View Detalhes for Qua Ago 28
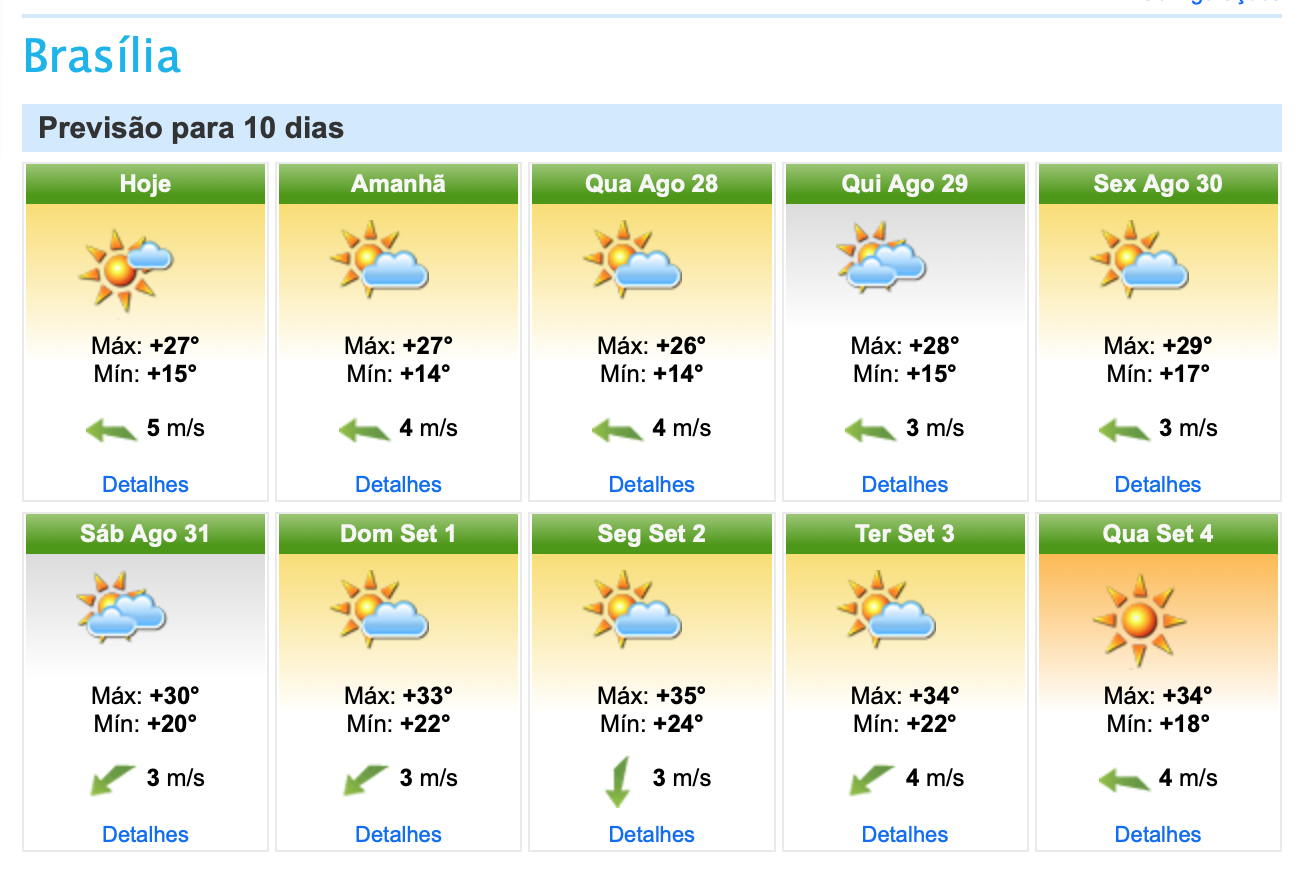The height and width of the screenshot is (870, 1298). tap(651, 484)
